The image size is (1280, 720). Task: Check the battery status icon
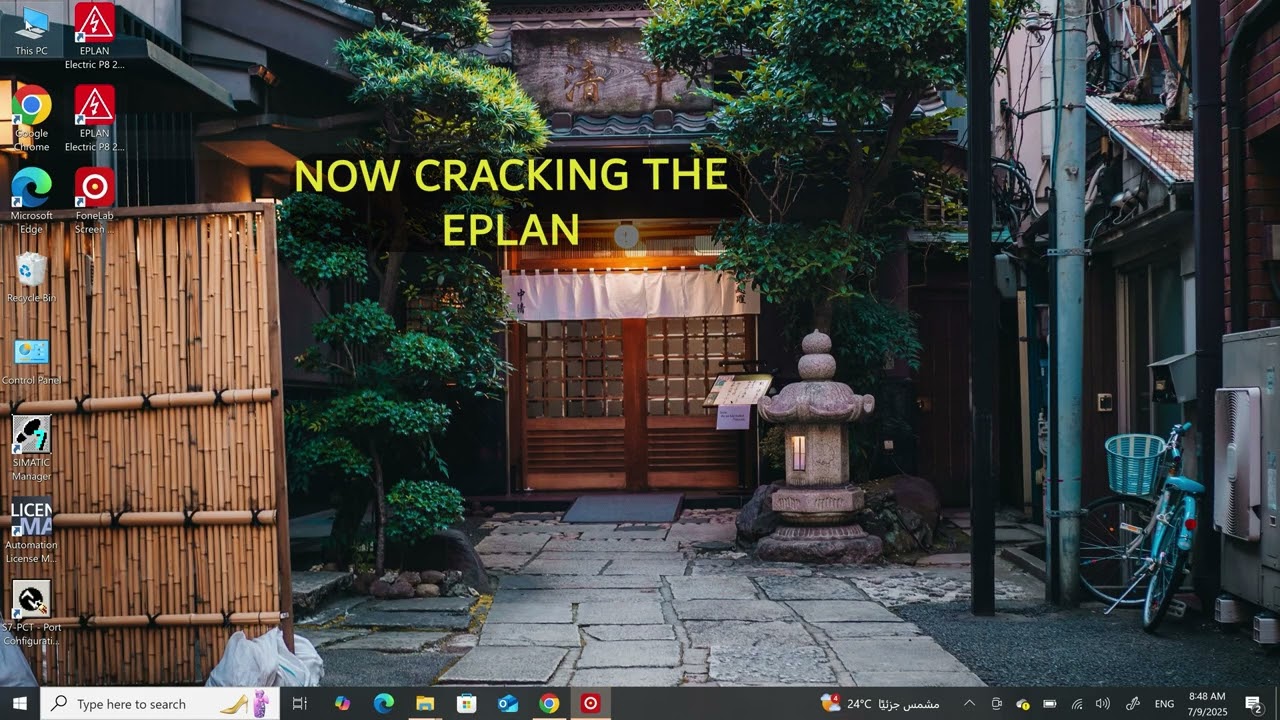coord(1050,704)
